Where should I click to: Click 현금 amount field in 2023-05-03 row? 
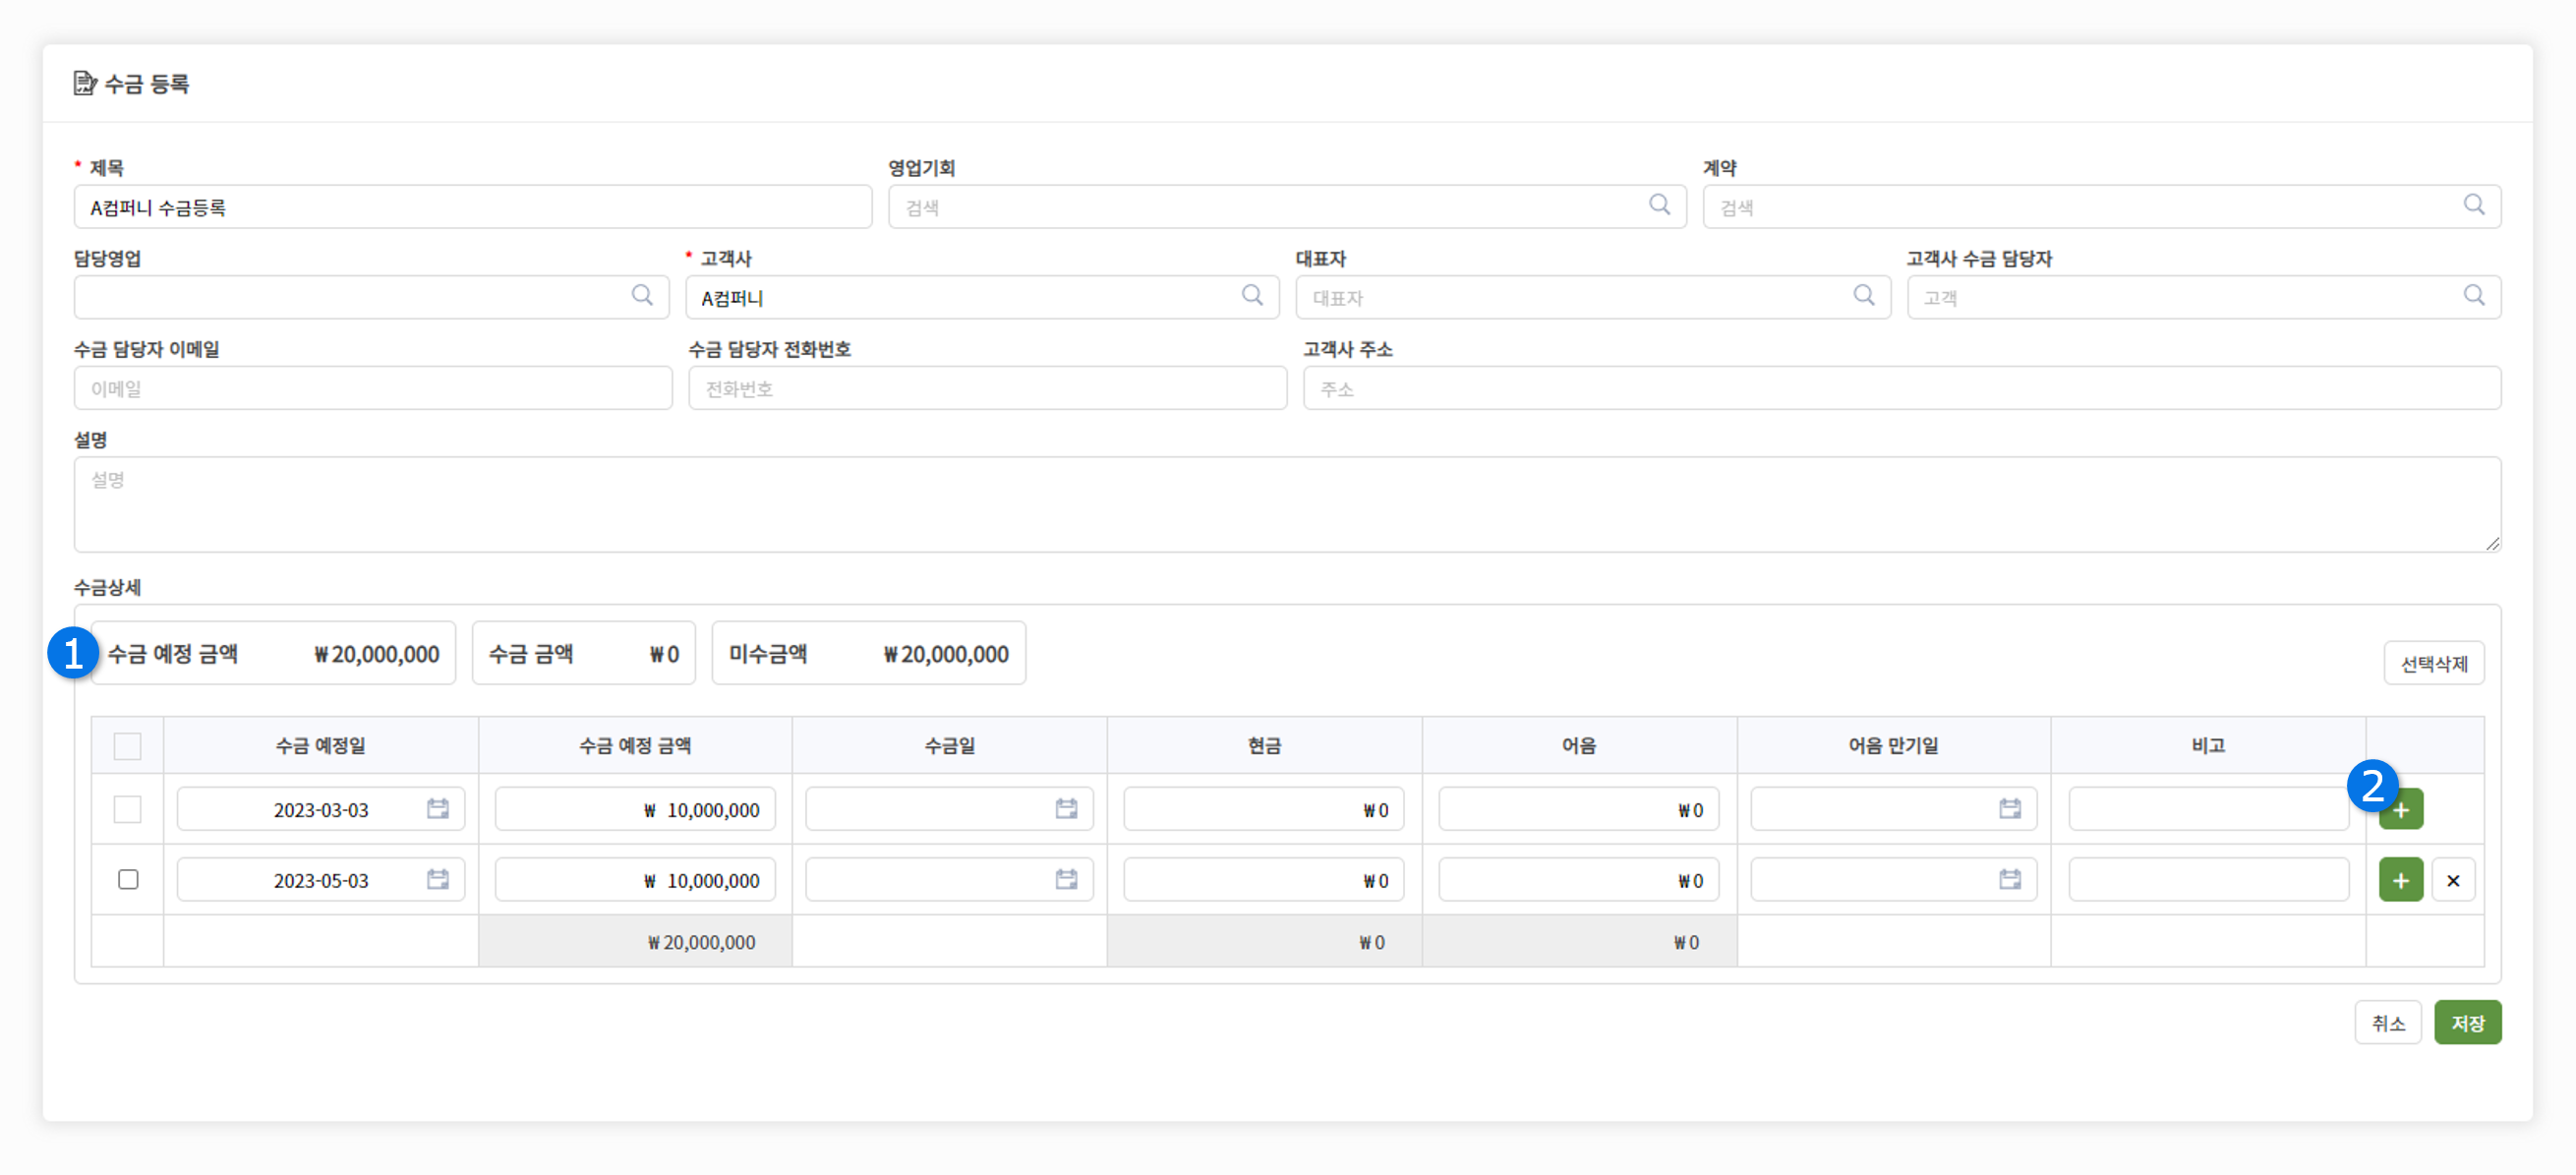1263,880
